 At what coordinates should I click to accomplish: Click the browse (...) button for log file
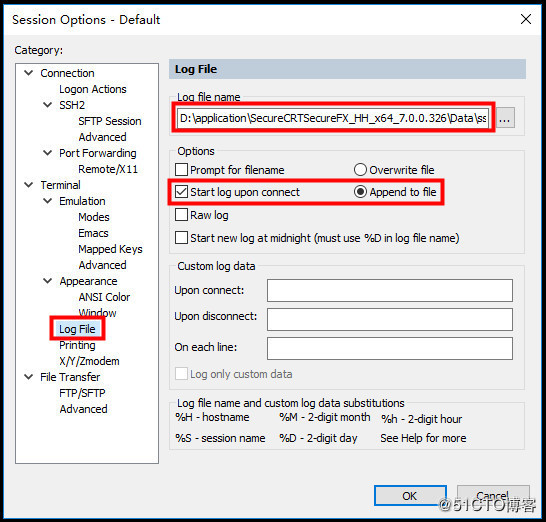pyautogui.click(x=505, y=118)
